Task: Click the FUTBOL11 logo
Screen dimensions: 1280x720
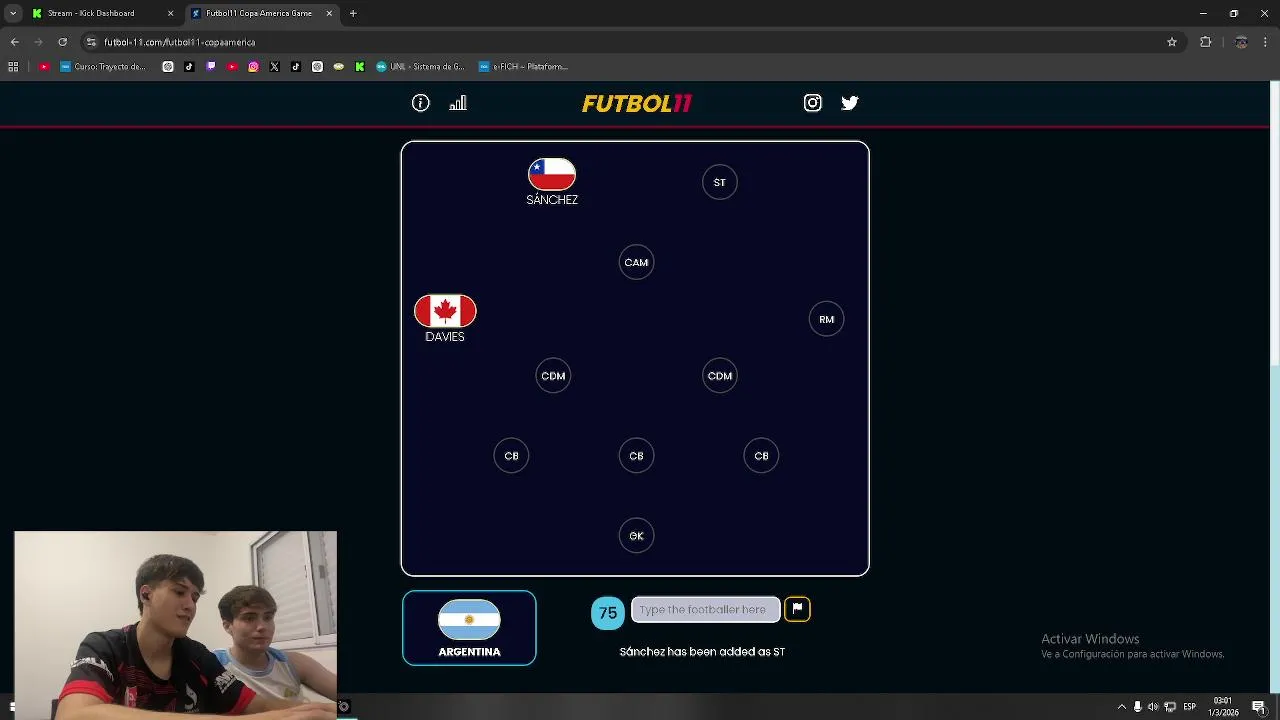Action: (x=637, y=103)
